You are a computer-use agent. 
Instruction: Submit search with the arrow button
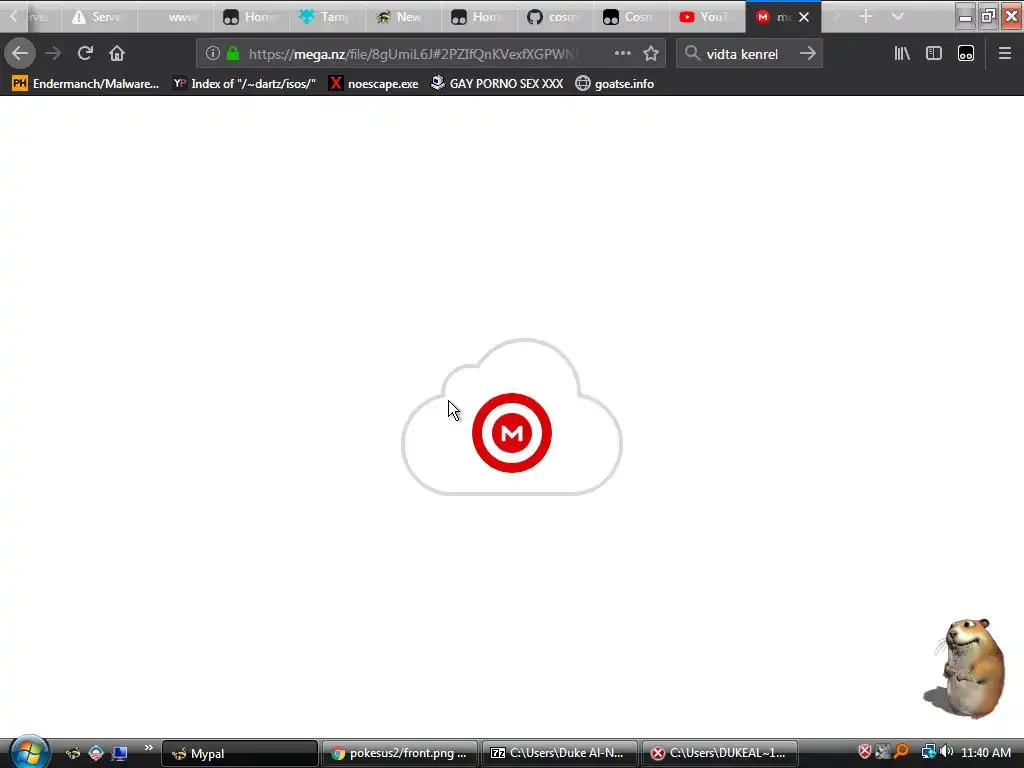click(808, 53)
